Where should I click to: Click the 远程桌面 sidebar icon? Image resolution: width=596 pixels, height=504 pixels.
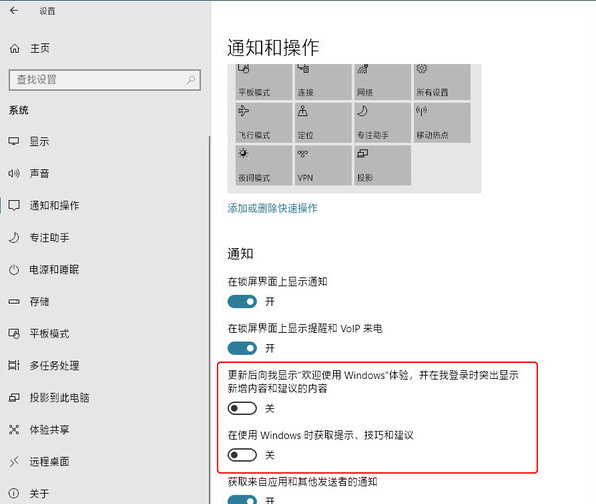click(14, 462)
